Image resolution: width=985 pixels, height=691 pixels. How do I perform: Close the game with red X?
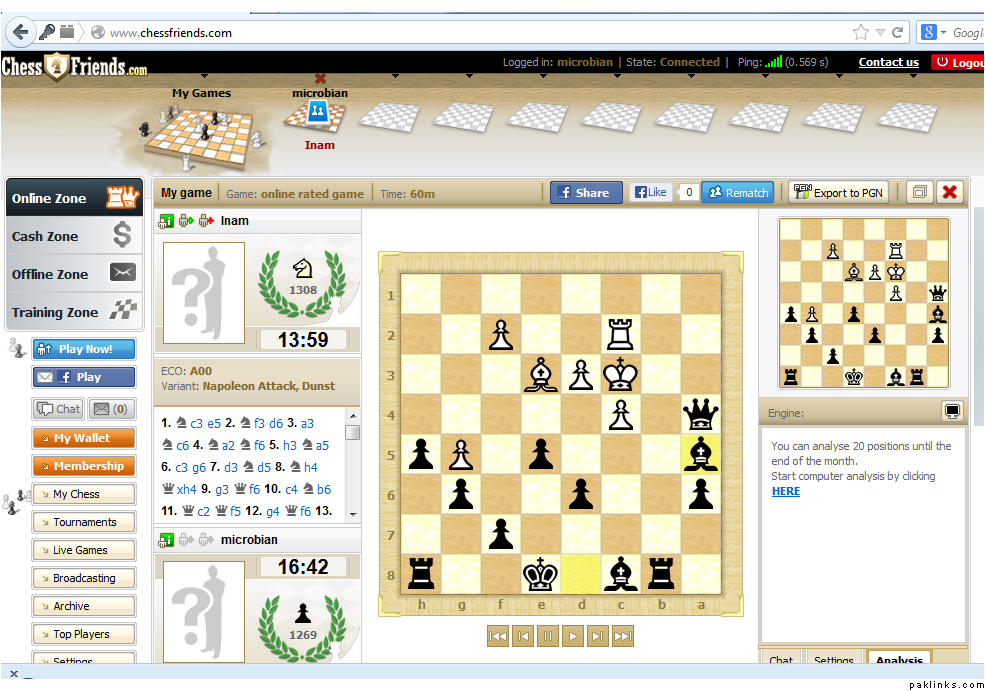[x=949, y=193]
